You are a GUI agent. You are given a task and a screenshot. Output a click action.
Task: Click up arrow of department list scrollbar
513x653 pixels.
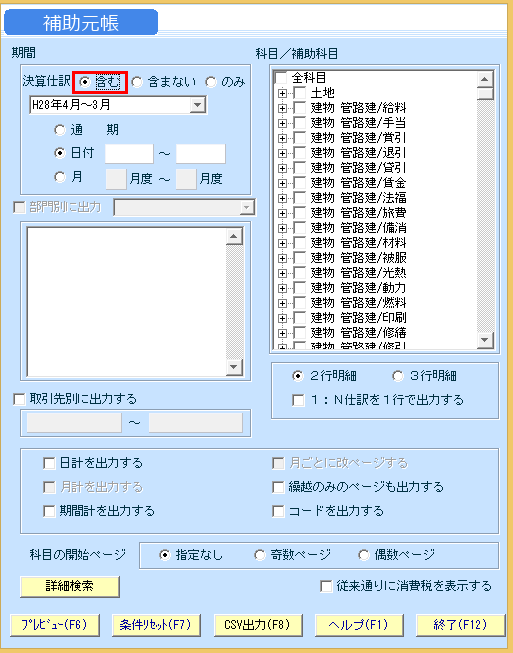234,237
